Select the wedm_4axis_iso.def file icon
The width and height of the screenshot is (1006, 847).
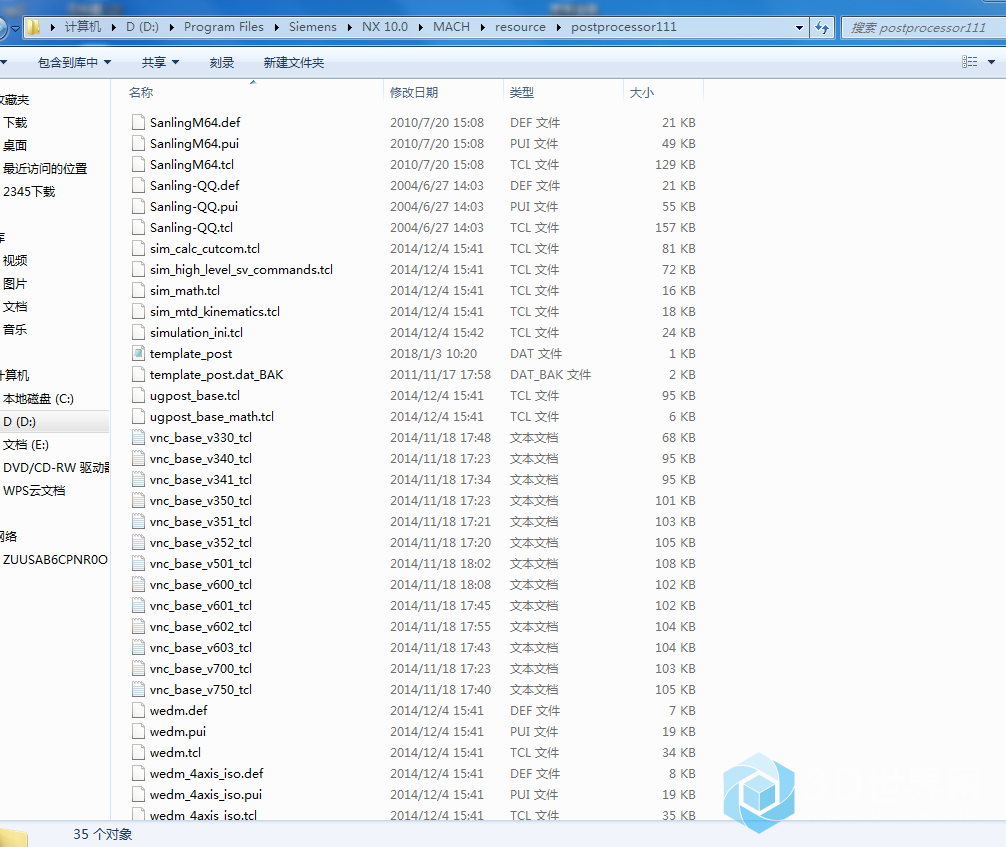138,773
